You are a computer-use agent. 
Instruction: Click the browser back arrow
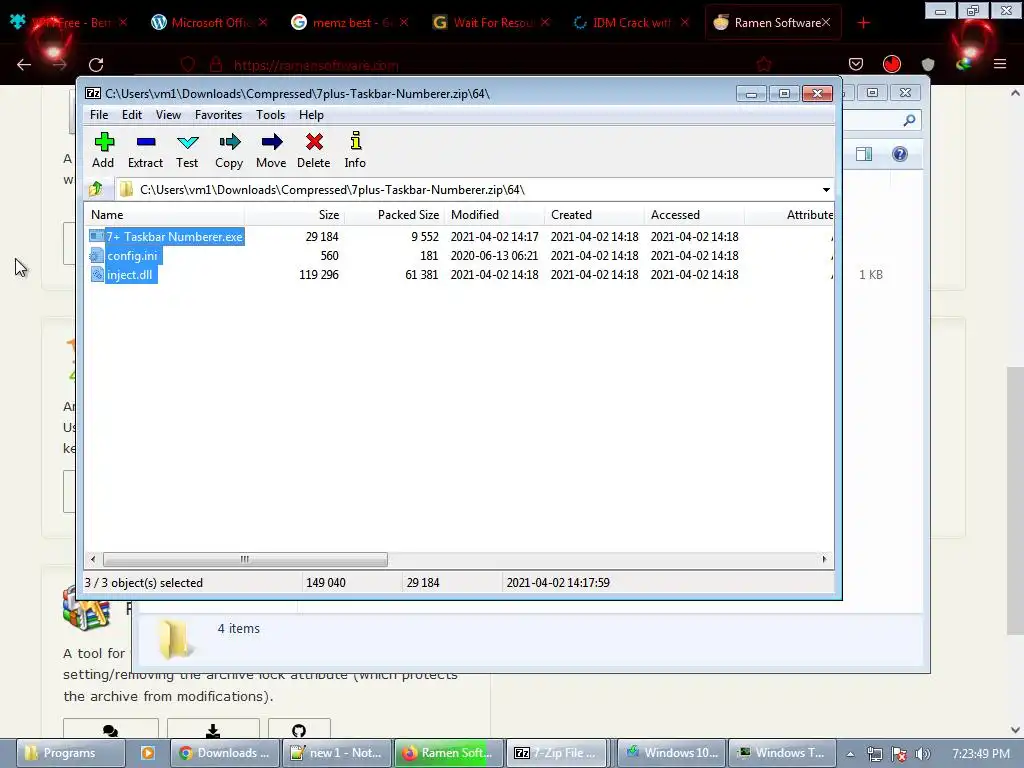tap(24, 64)
